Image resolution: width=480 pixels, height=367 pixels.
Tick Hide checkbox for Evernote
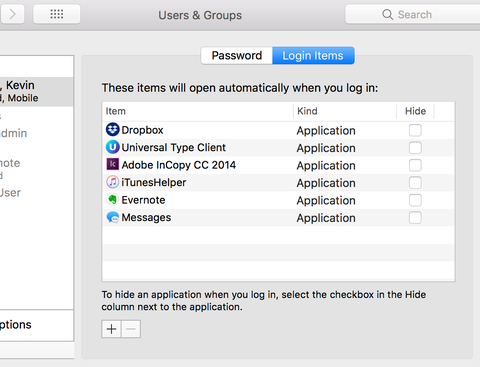[415, 200]
